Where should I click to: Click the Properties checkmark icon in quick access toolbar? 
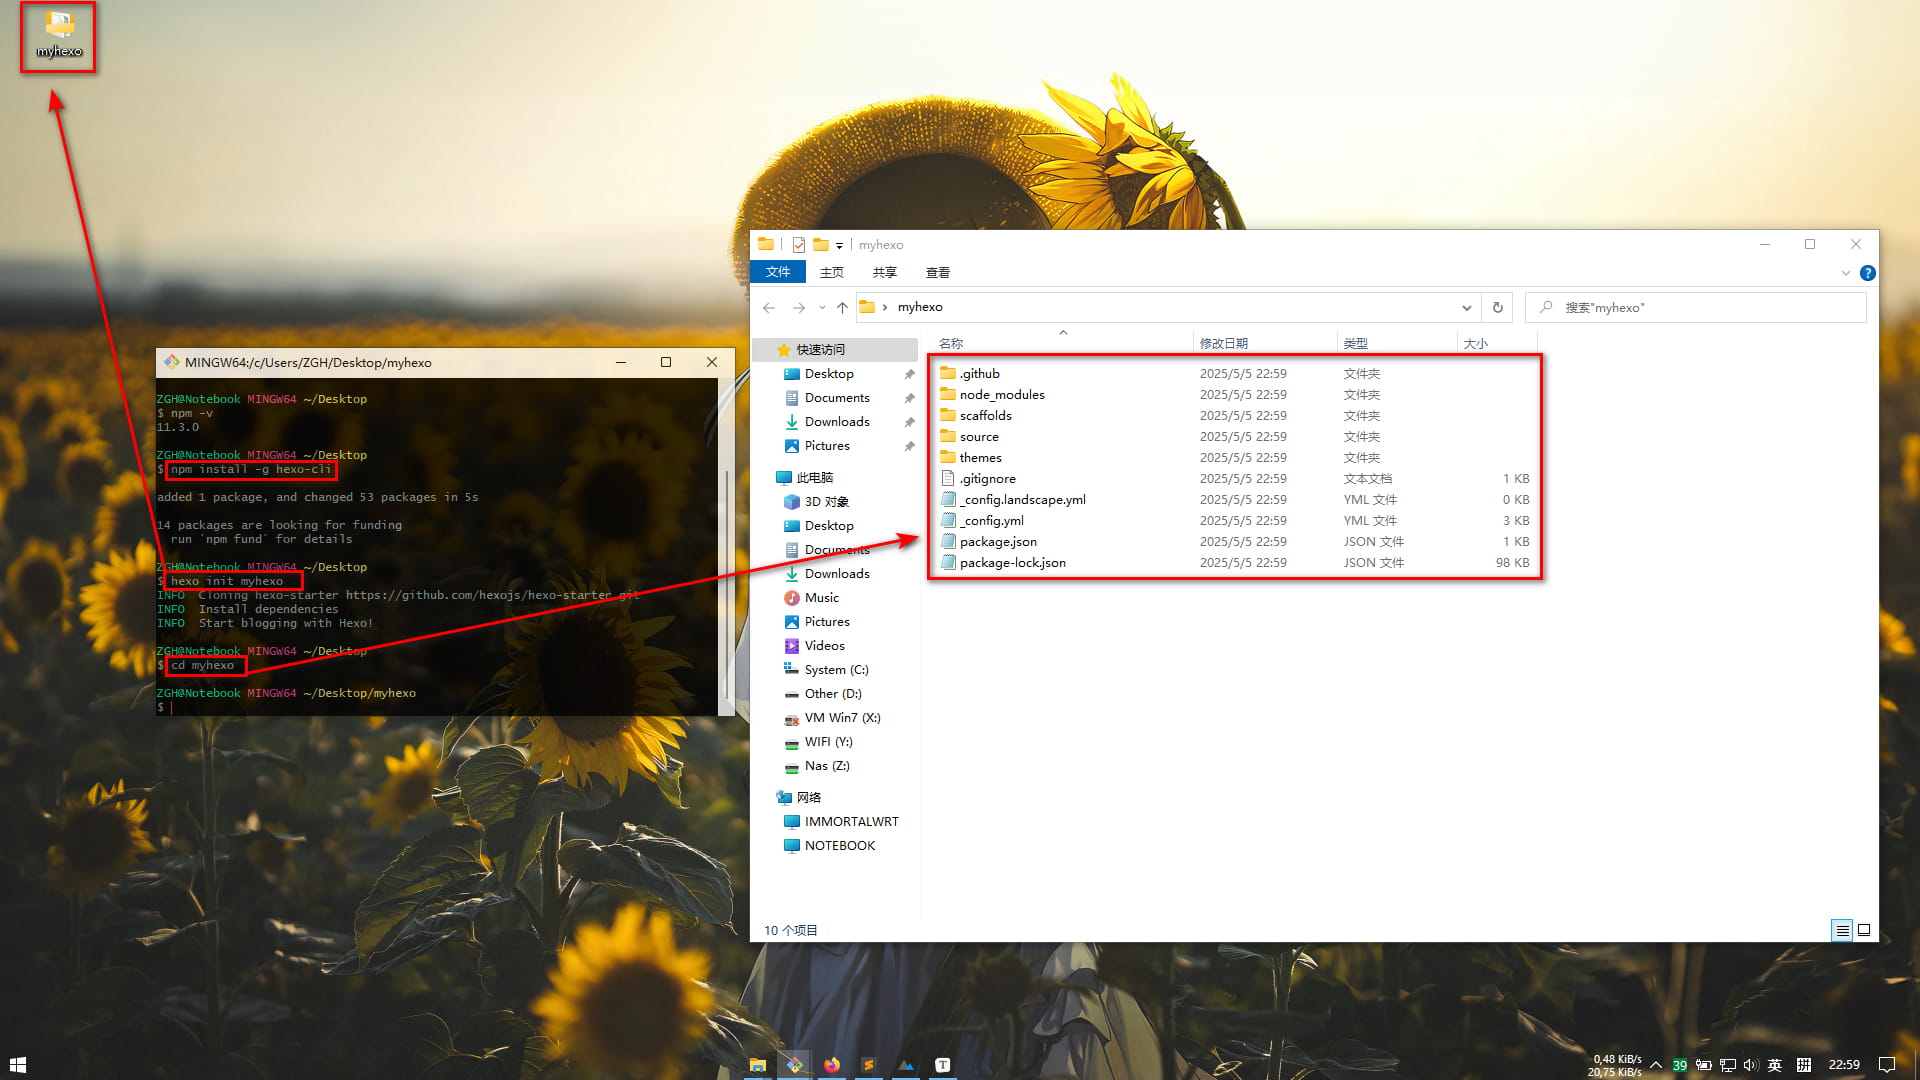[799, 245]
